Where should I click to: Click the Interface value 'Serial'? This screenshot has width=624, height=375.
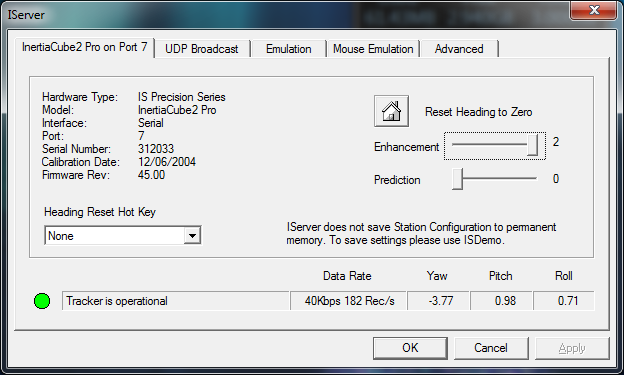coord(151,123)
